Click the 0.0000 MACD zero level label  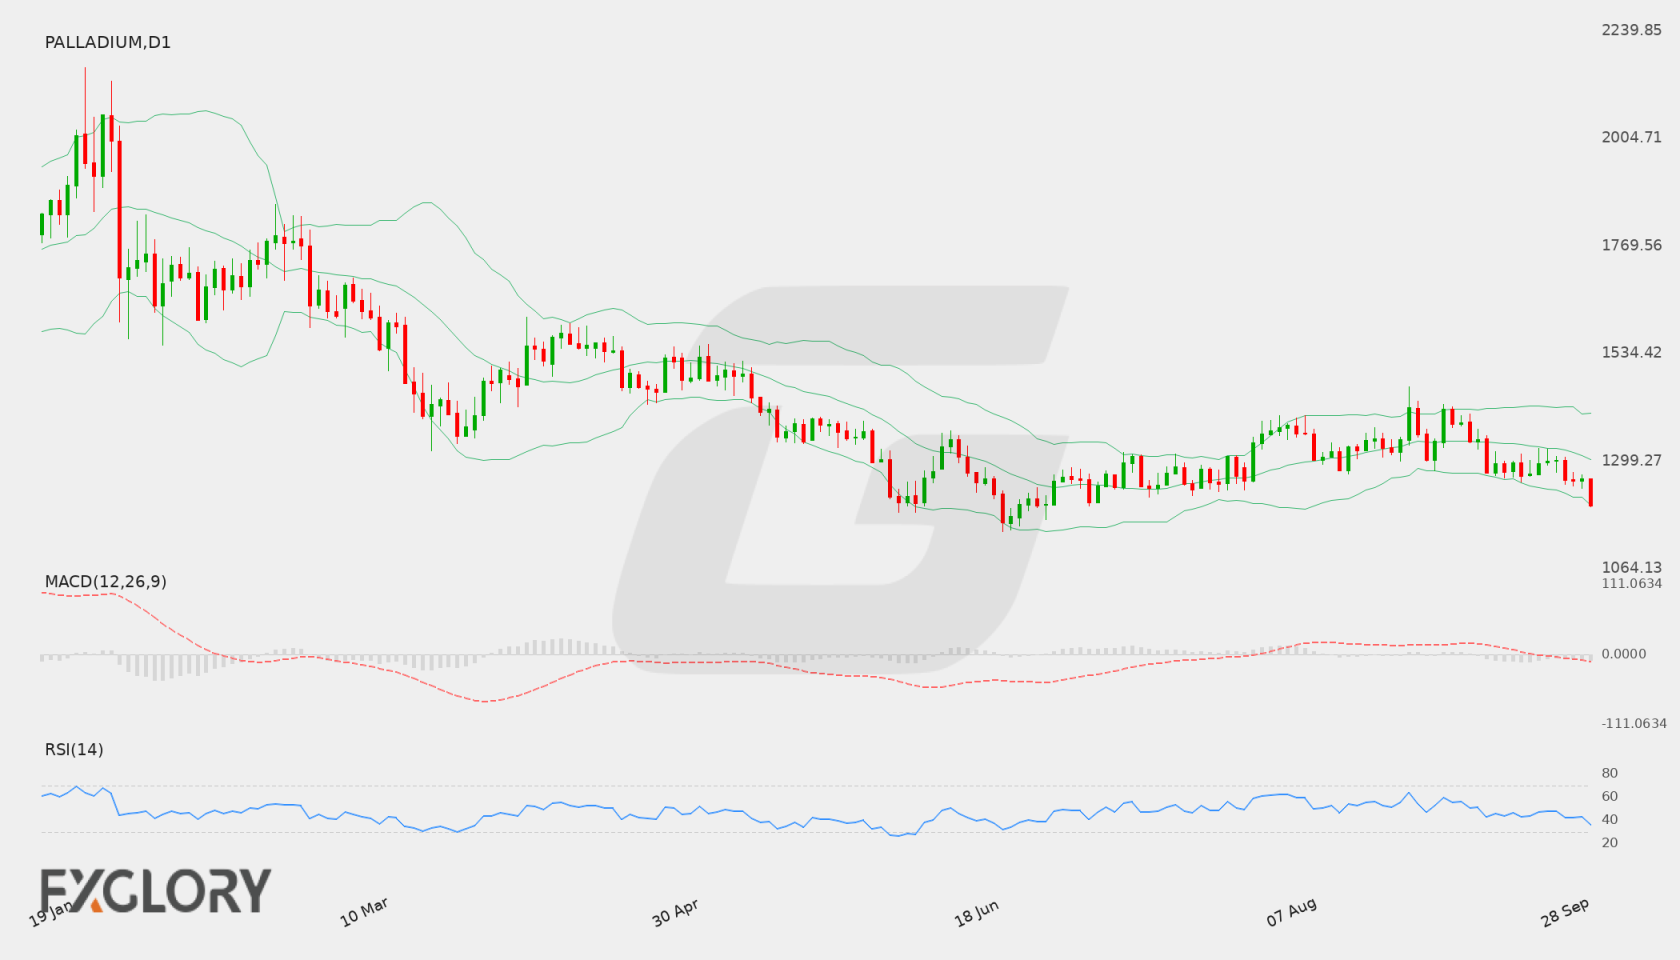click(x=1624, y=653)
